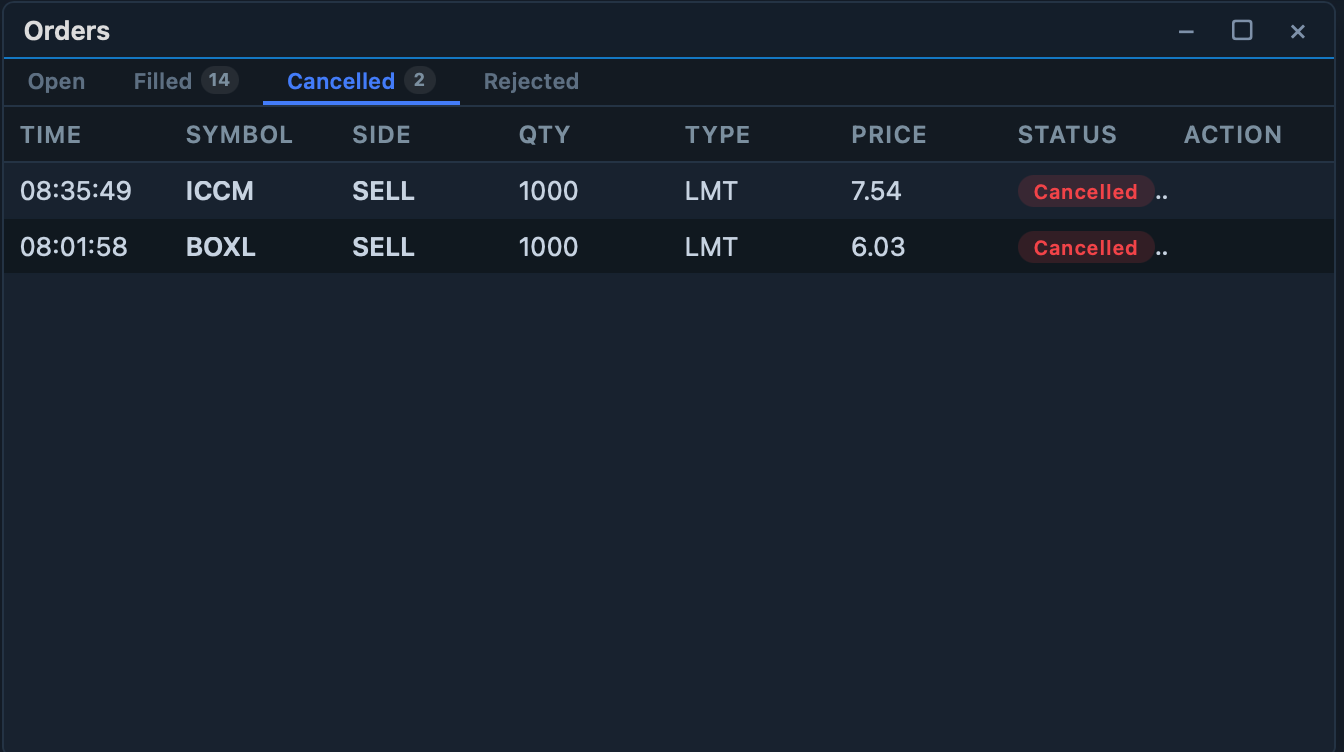
Task: Click quantity 1000 in BOXL row
Action: coord(548,247)
